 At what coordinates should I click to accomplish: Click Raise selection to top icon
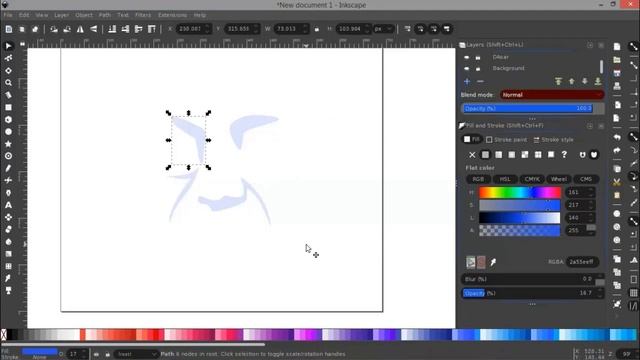click(151, 29)
